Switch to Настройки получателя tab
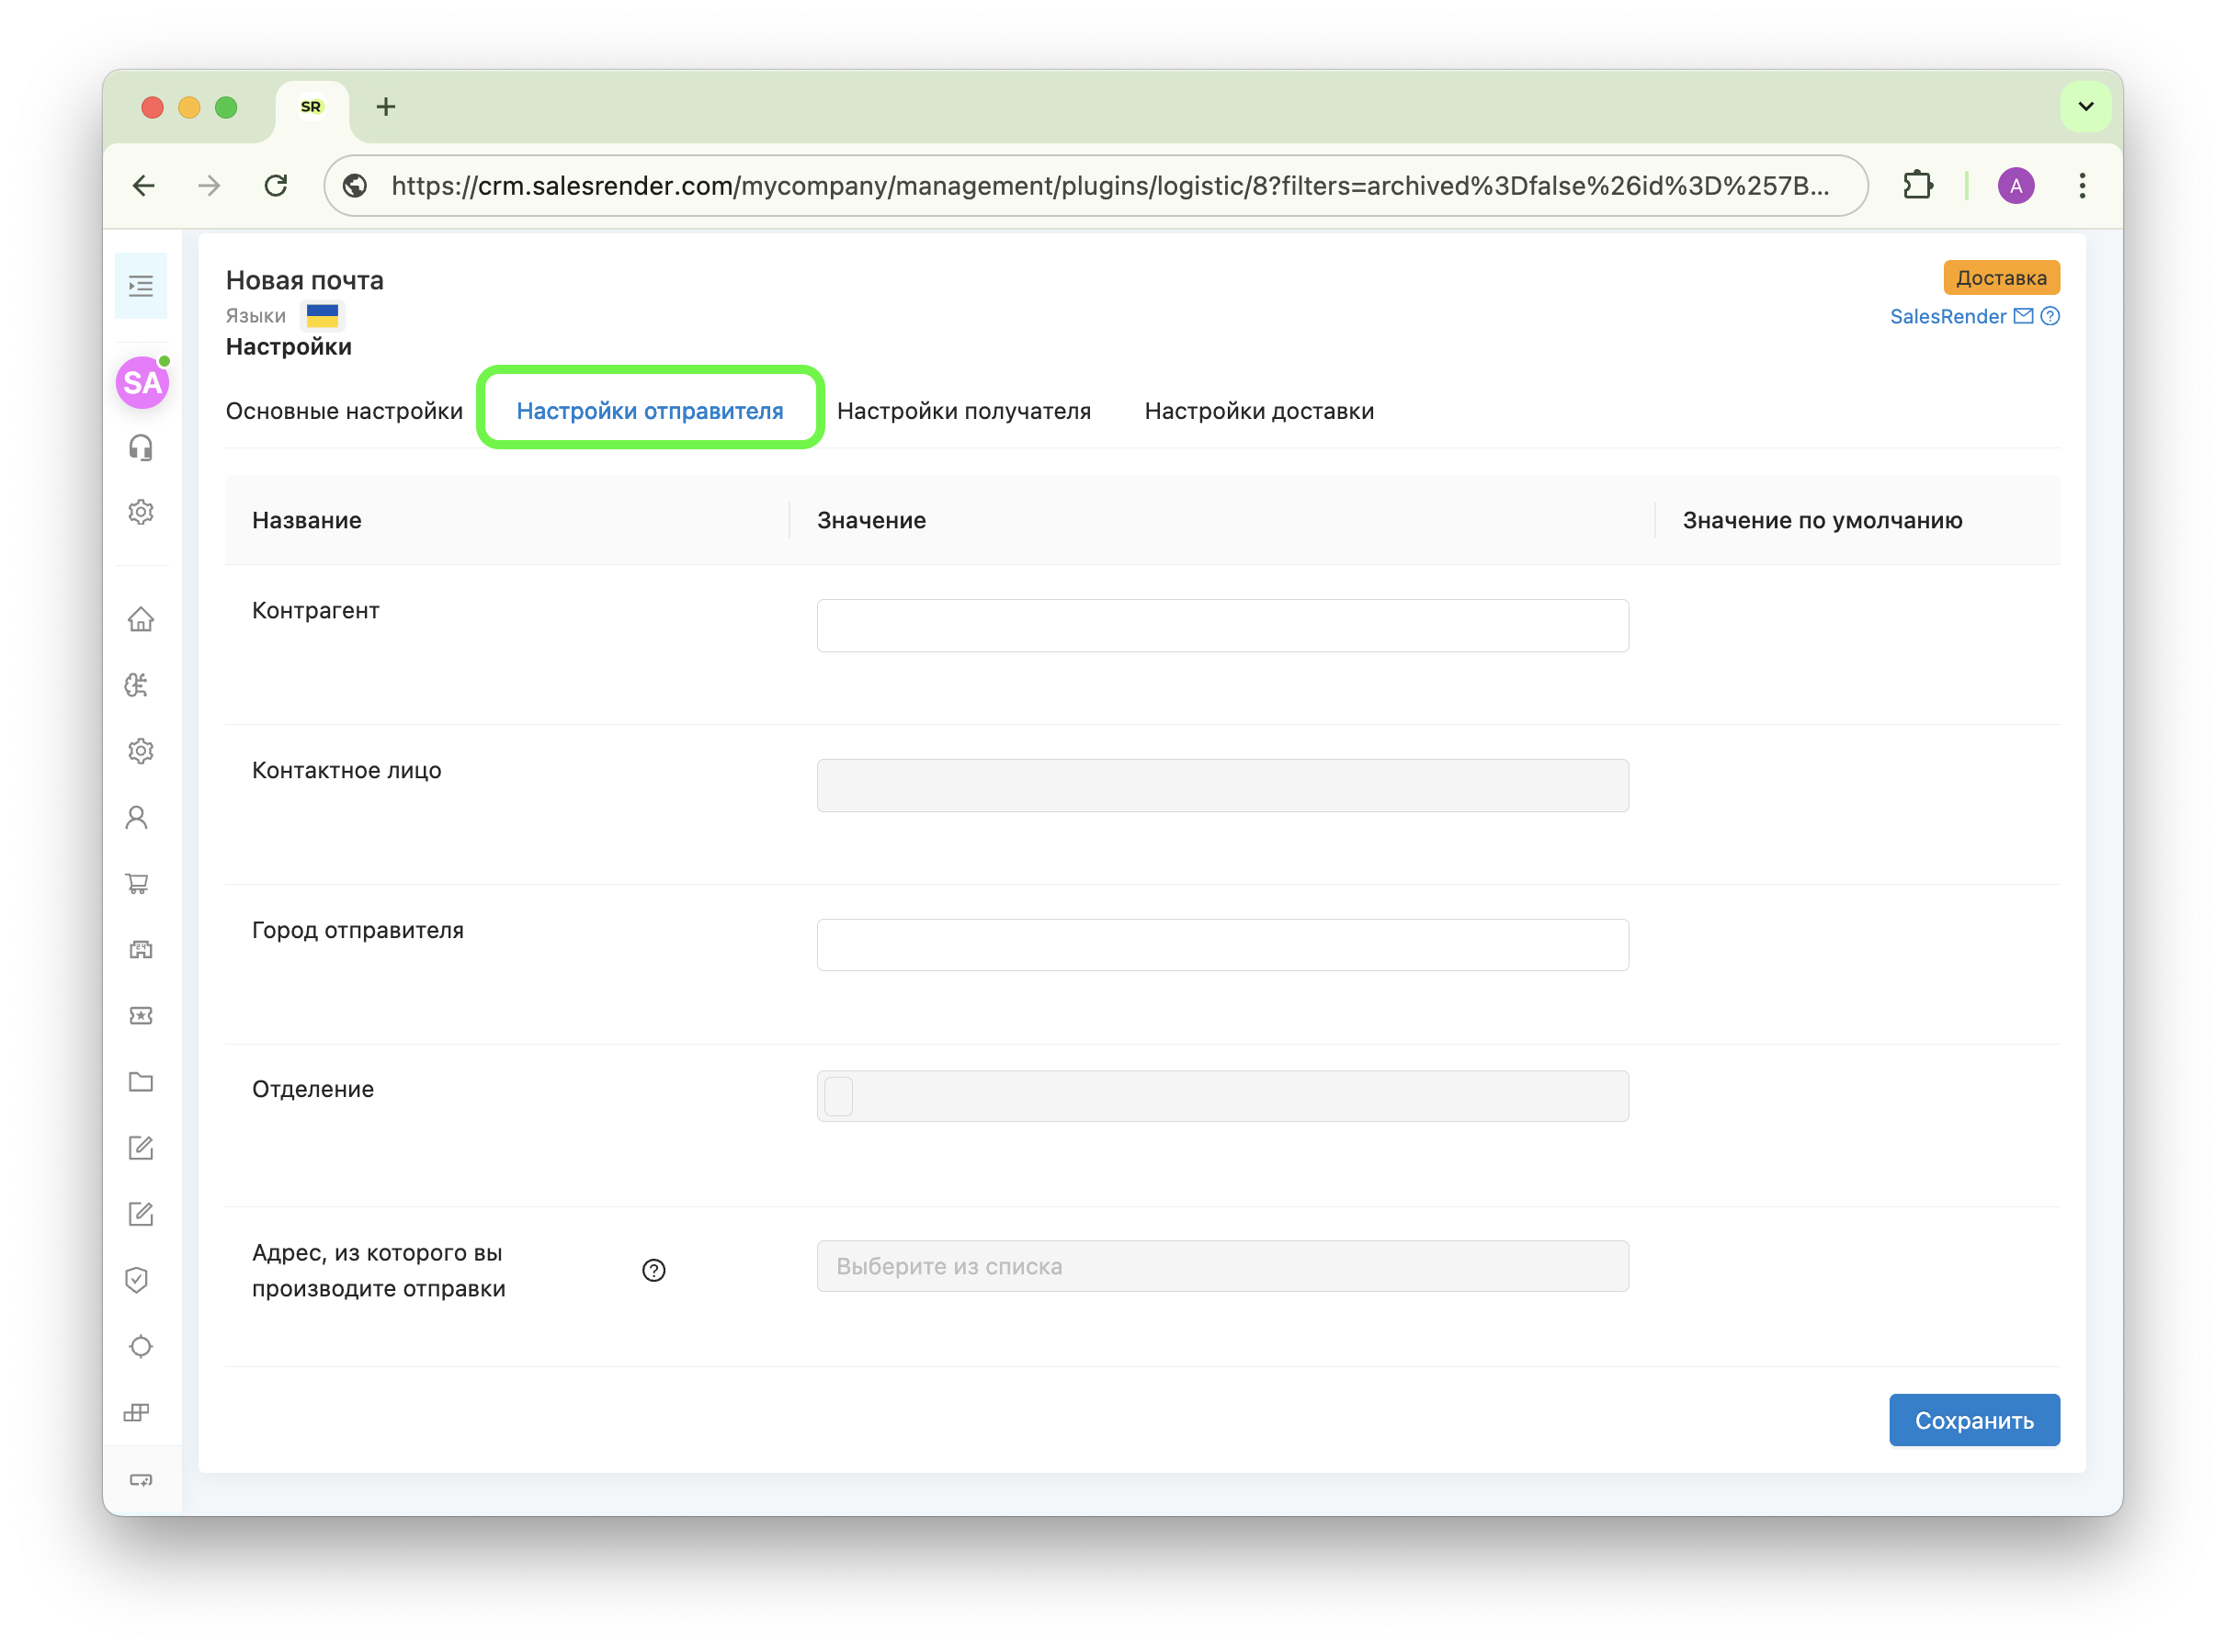This screenshot has height=1652, width=2226. (963, 411)
